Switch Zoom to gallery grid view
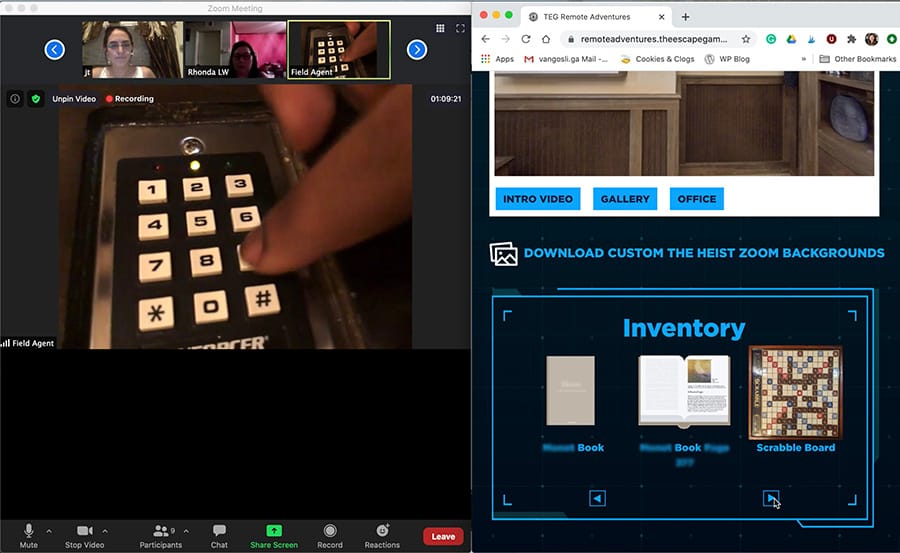Viewport: 900px width, 553px height. click(x=440, y=28)
